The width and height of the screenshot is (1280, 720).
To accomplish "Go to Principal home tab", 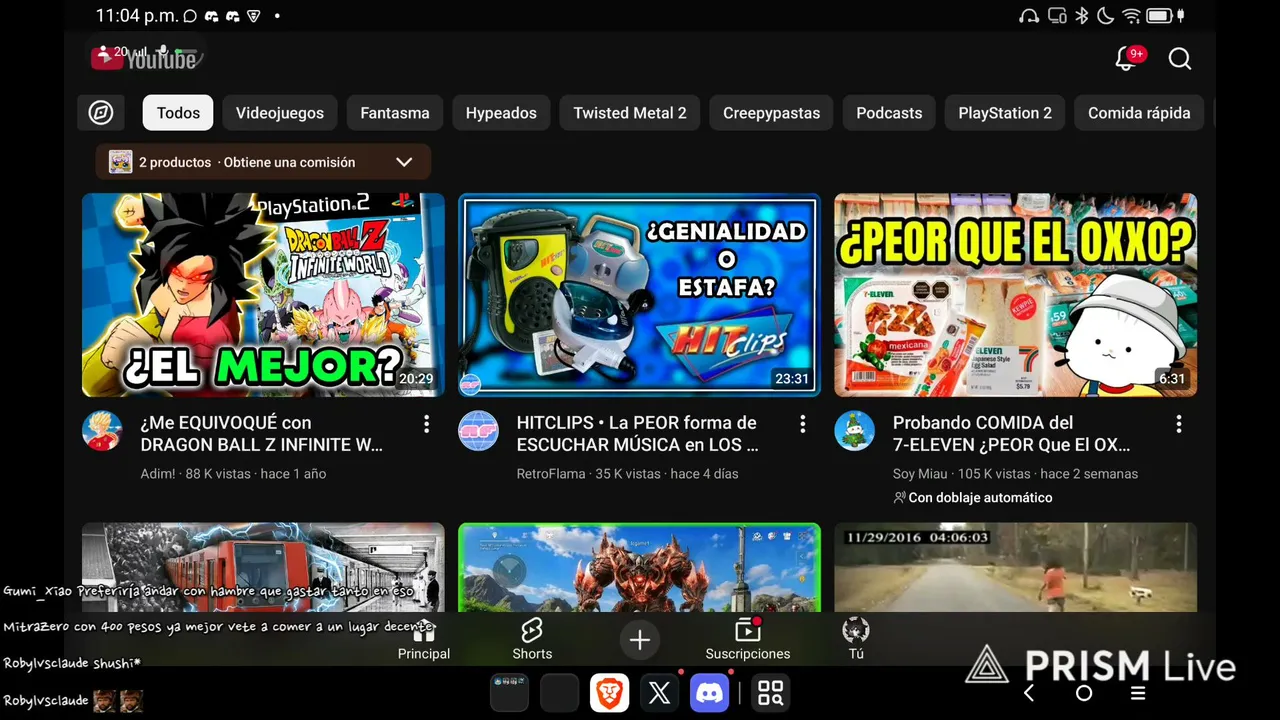I will click(x=424, y=639).
